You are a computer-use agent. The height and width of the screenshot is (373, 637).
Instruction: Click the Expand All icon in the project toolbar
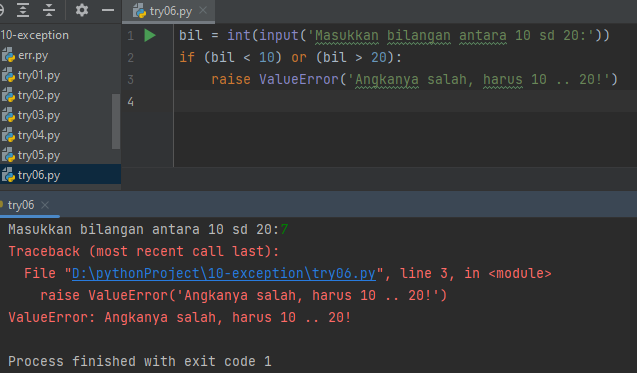[23, 10]
